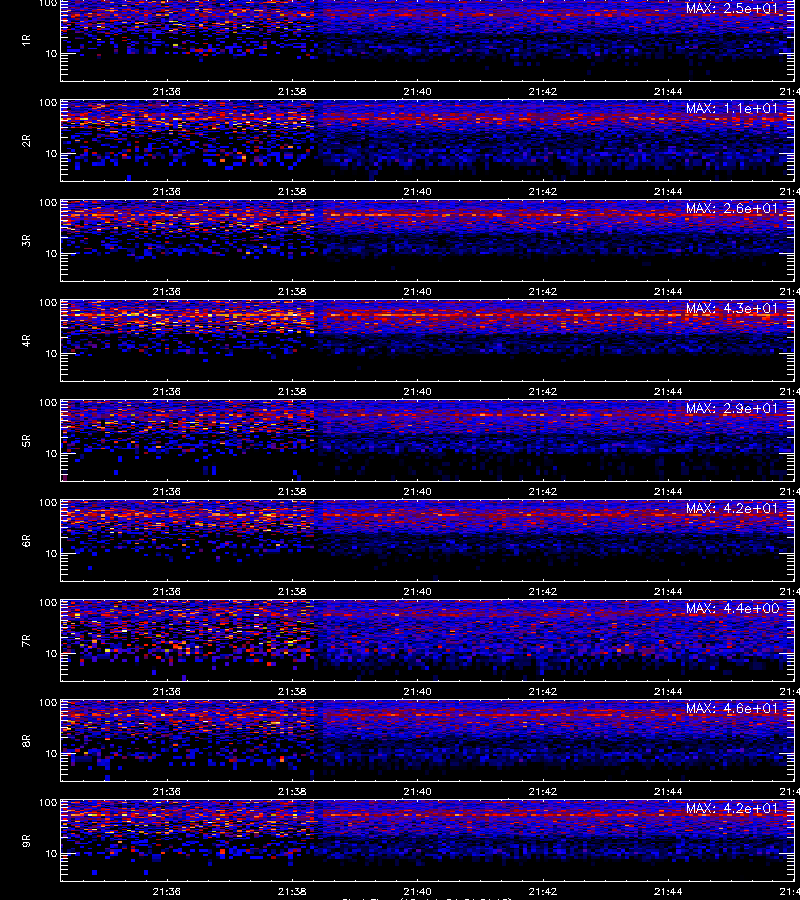Click the 21:42 time label under panel 9R
Screen dimensions: 800x900
[x=542, y=892]
